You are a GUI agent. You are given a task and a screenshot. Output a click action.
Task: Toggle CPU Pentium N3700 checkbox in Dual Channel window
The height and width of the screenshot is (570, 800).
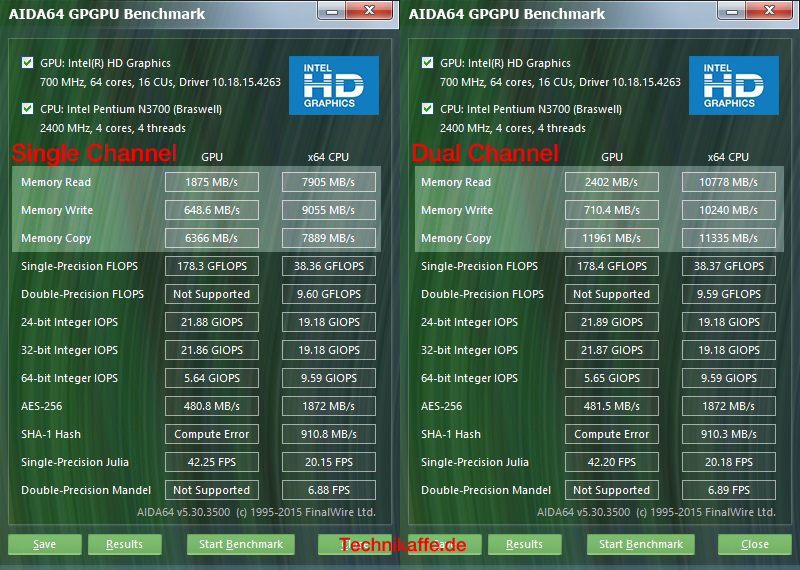click(x=428, y=109)
